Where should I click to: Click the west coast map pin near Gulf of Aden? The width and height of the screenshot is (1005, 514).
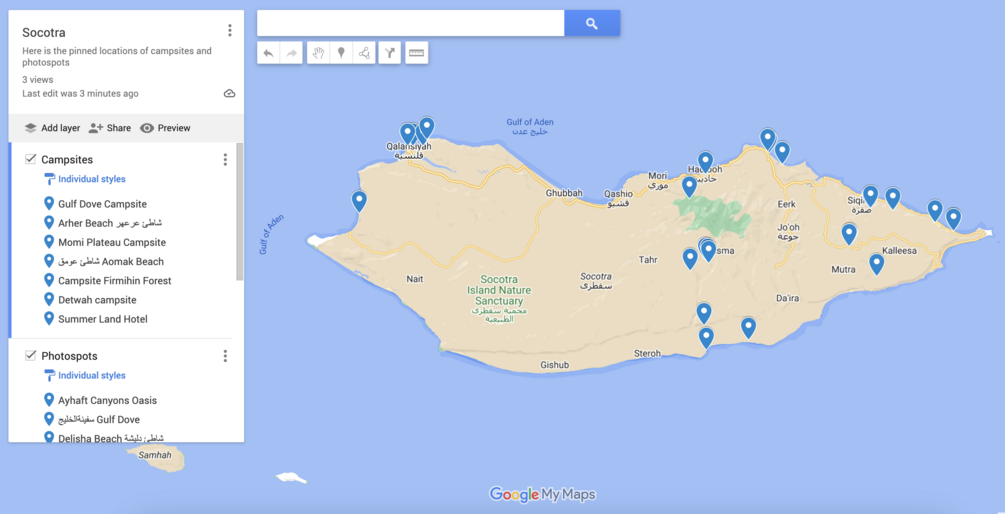pyautogui.click(x=360, y=201)
